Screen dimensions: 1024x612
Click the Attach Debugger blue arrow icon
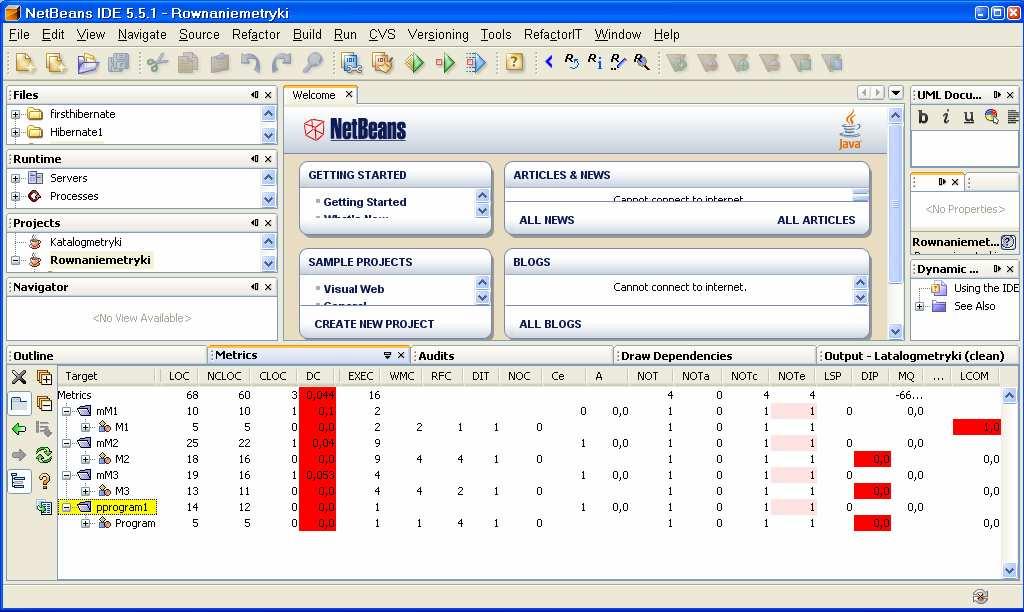(476, 63)
